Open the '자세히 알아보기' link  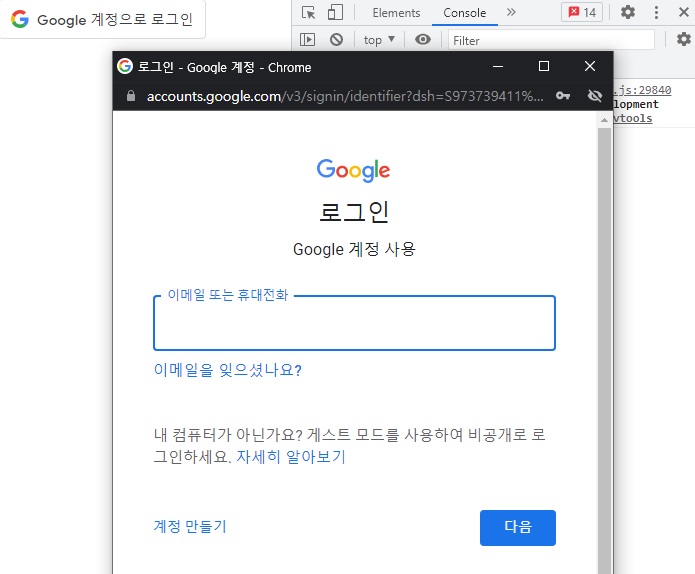click(291, 456)
